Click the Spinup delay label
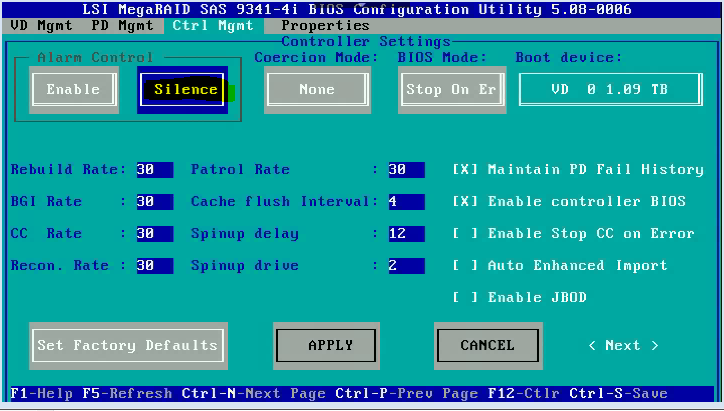Image resolution: width=724 pixels, height=411 pixels. click(245, 234)
